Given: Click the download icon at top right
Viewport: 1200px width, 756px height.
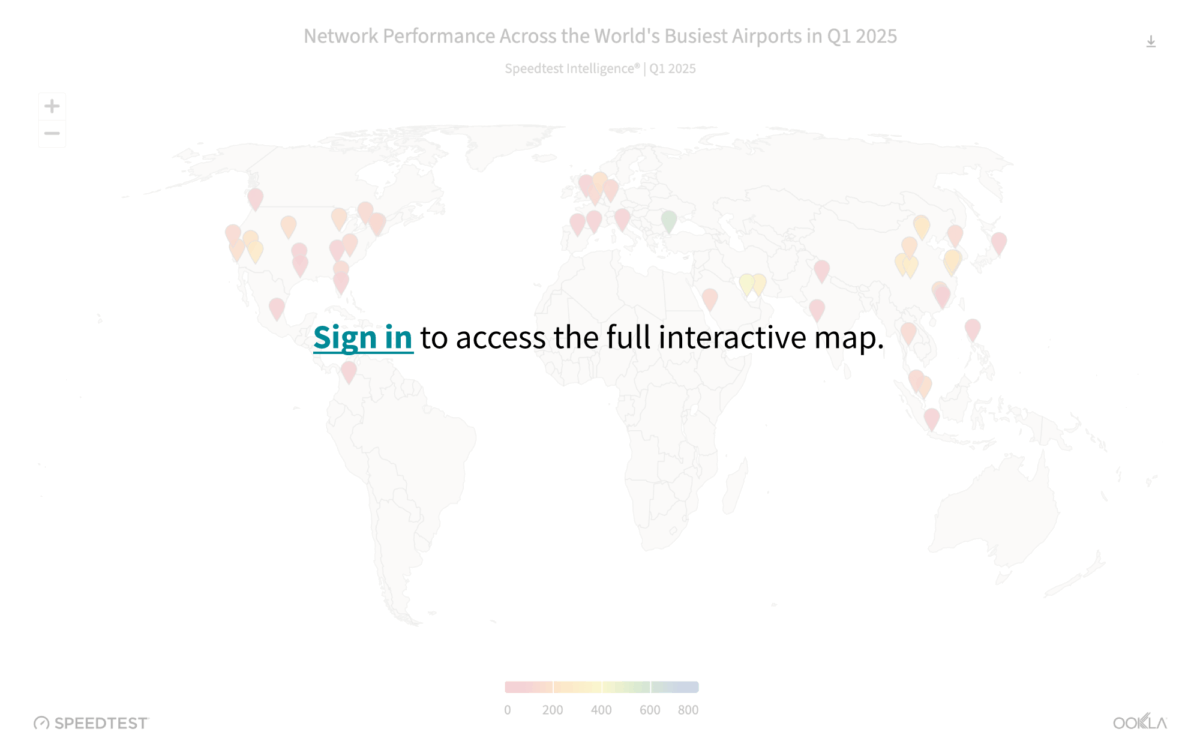Looking at the screenshot, I should tap(1151, 41).
